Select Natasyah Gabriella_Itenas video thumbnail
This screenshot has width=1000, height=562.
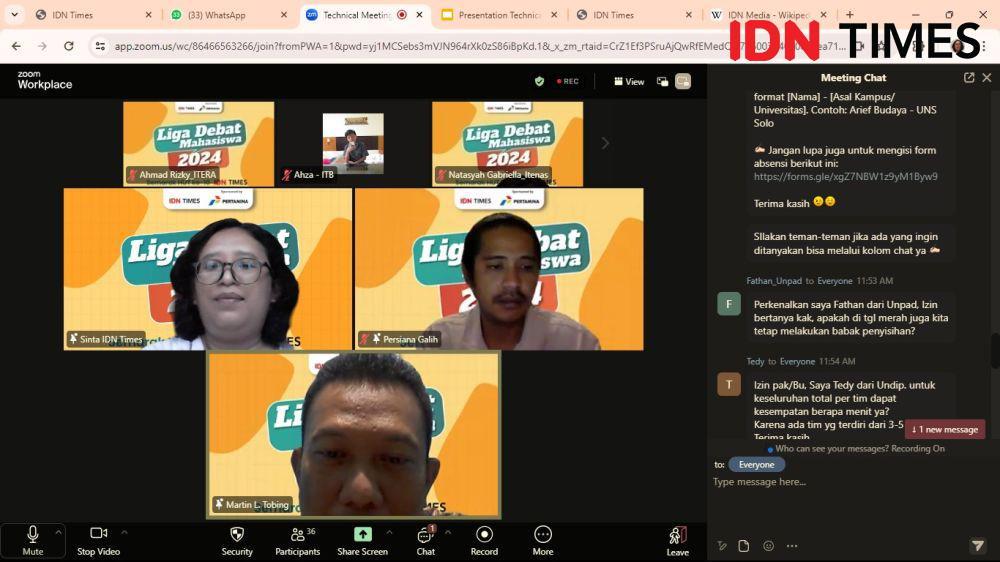click(508, 144)
